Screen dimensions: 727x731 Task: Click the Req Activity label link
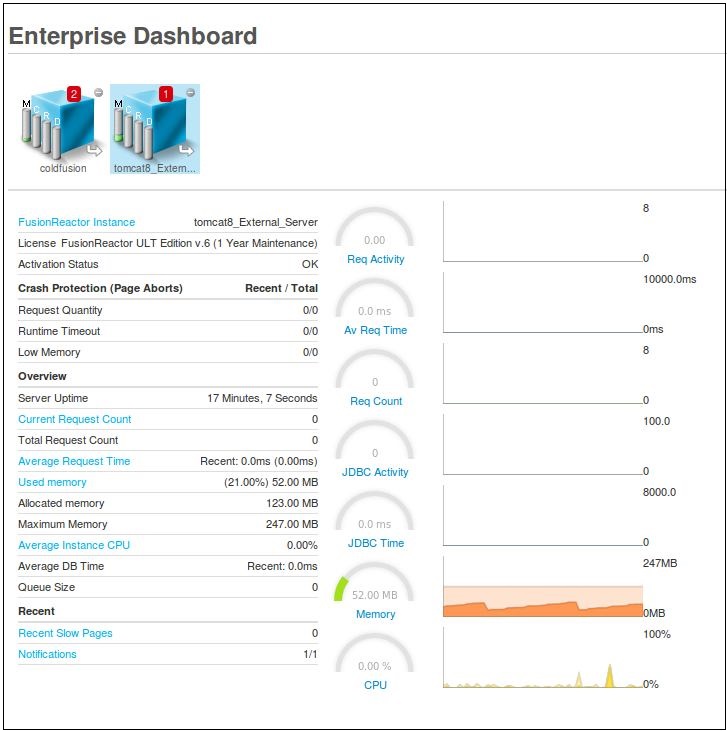click(375, 259)
